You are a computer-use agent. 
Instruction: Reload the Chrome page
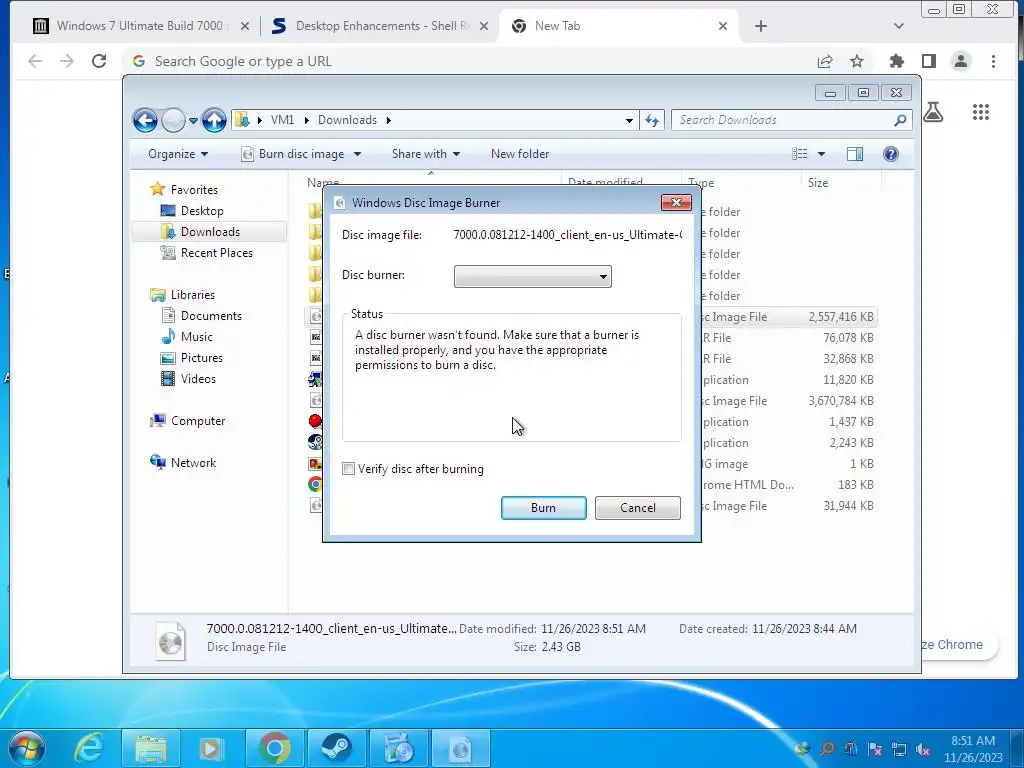pos(99,61)
